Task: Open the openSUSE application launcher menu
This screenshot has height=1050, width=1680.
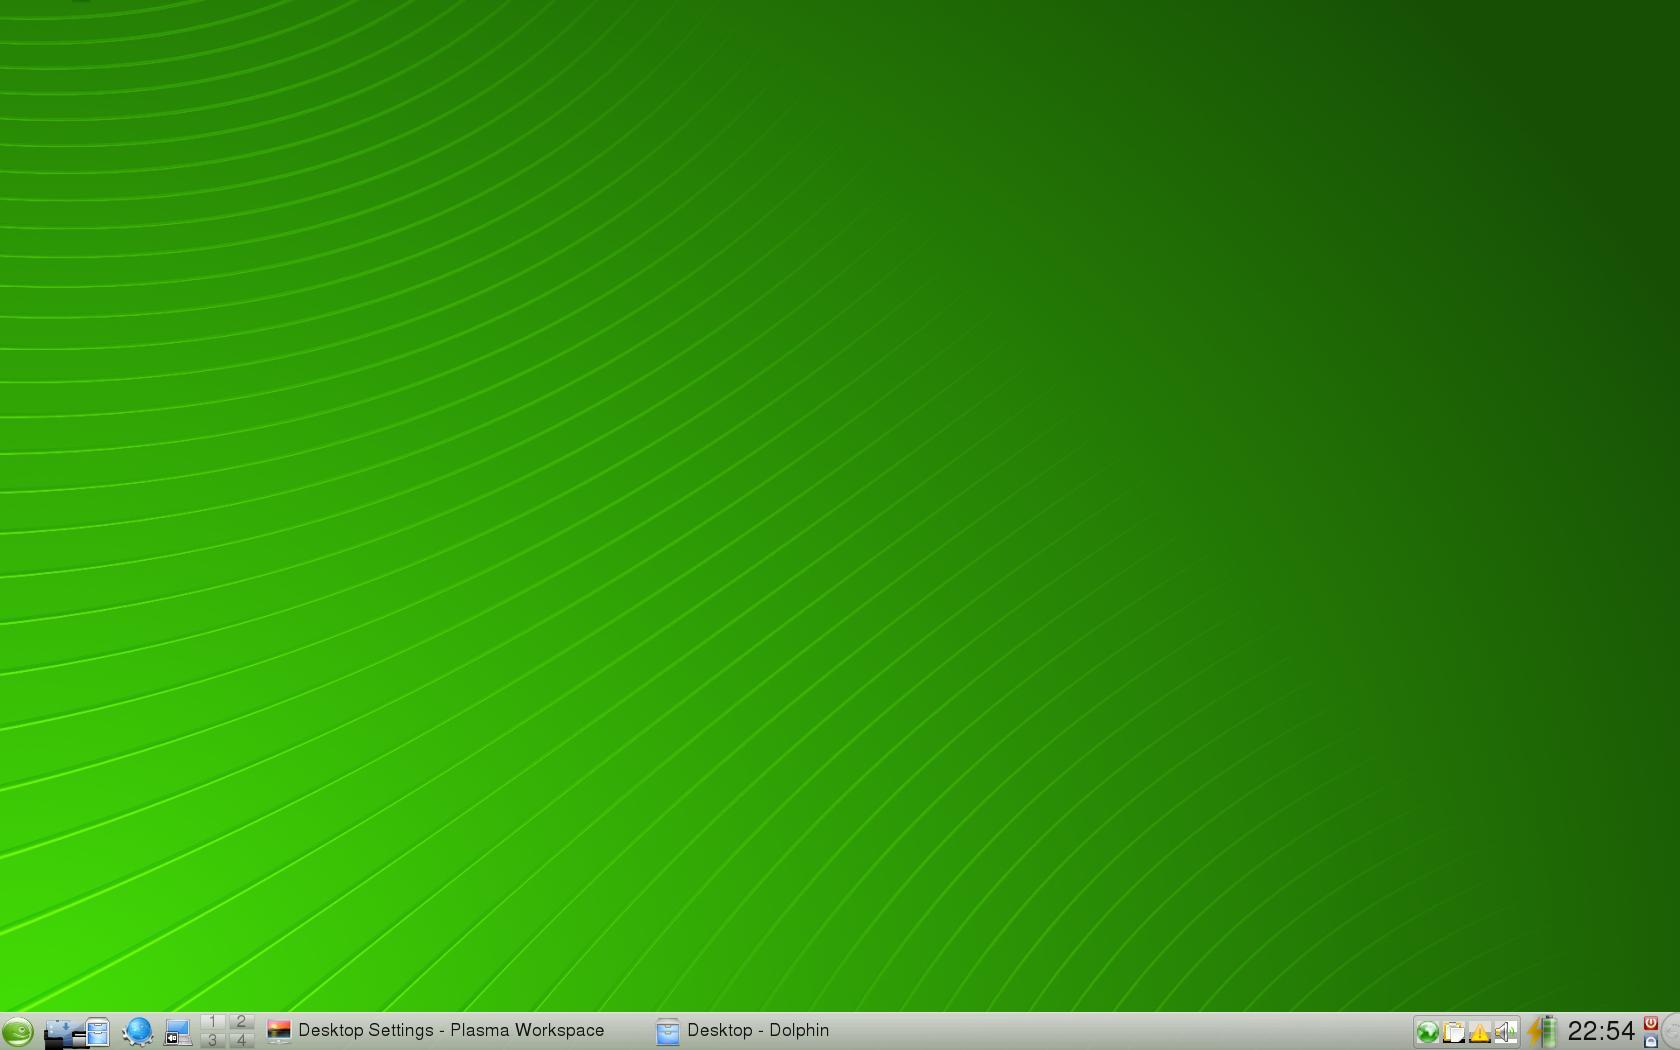Action: tap(18, 1031)
